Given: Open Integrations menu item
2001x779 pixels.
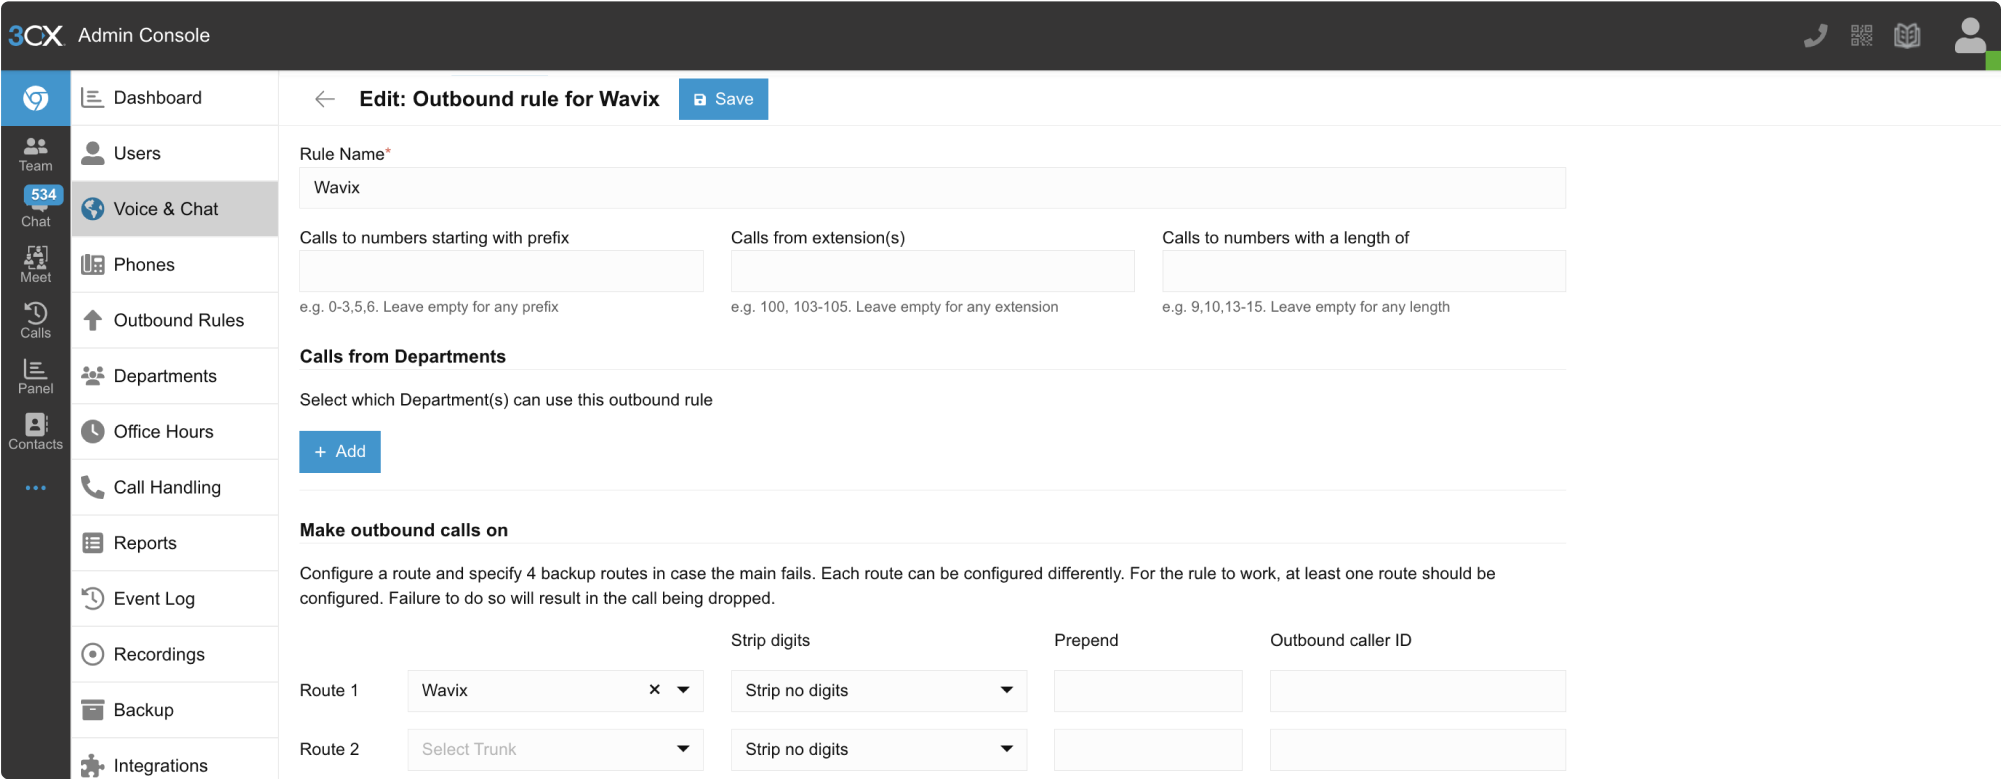Looking at the screenshot, I should click(x=174, y=760).
